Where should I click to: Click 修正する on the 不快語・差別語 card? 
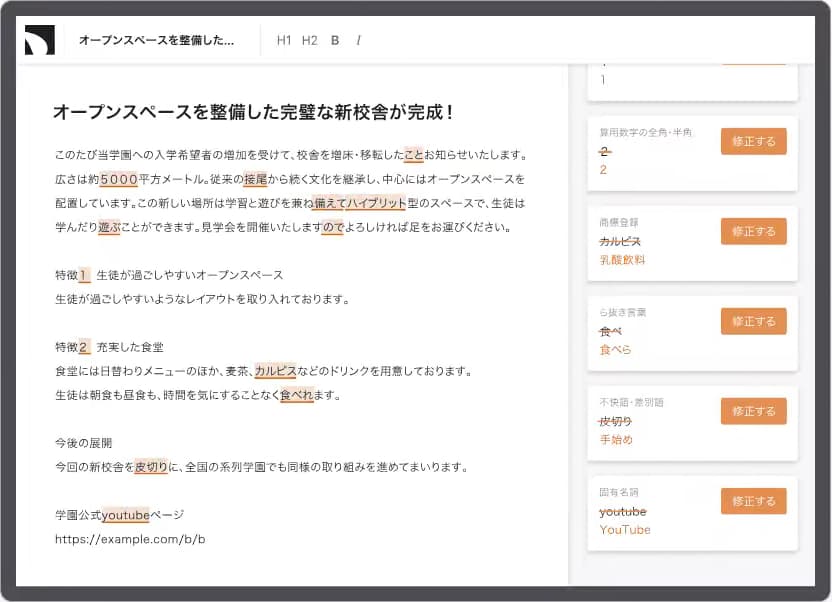753,411
